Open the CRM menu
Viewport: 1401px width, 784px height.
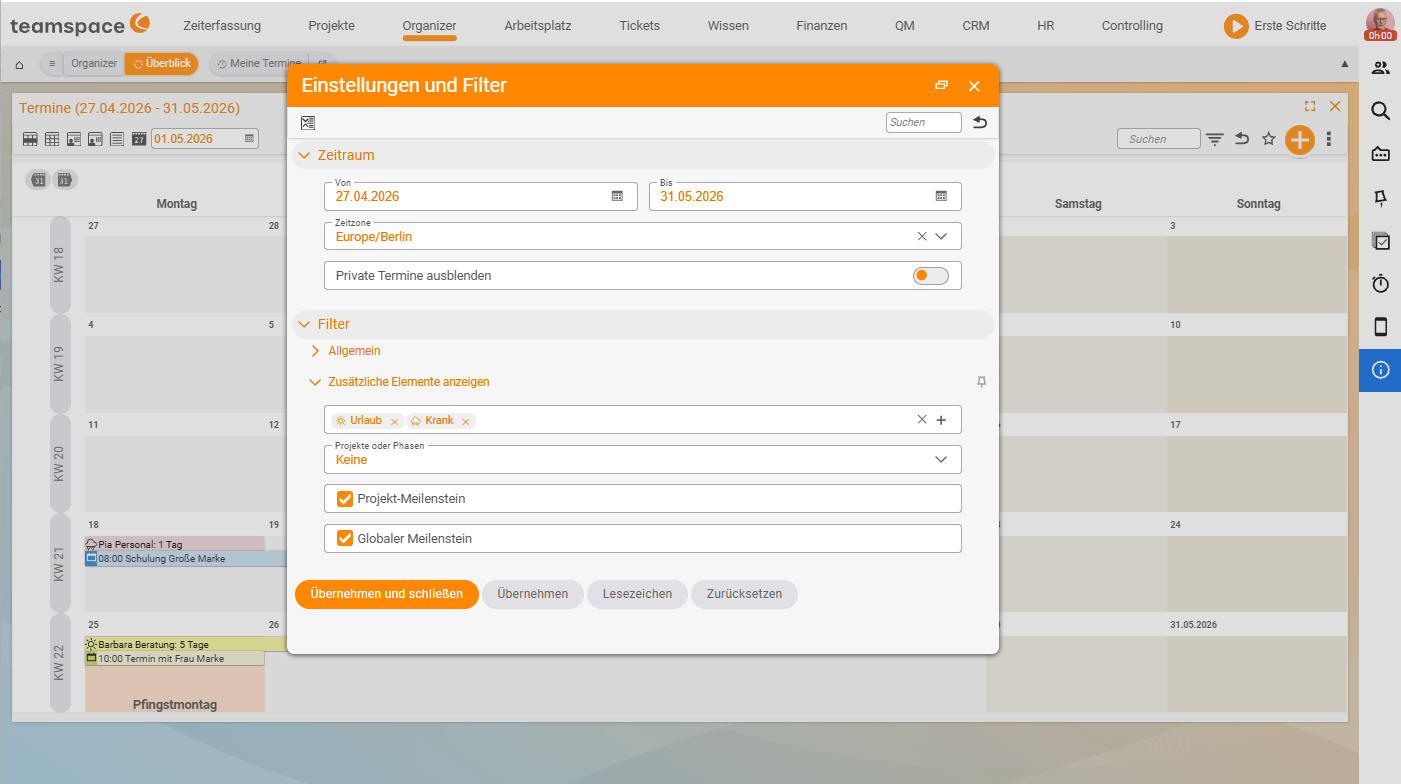[x=976, y=26]
